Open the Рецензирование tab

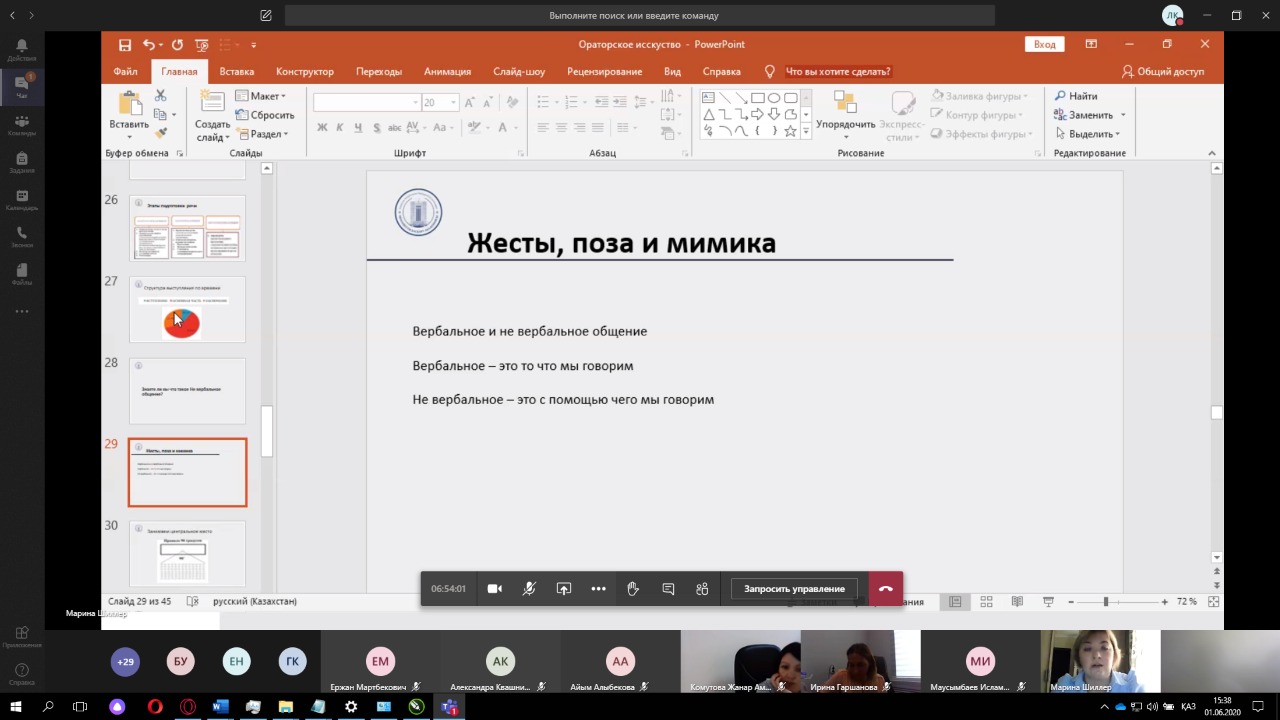(x=604, y=72)
